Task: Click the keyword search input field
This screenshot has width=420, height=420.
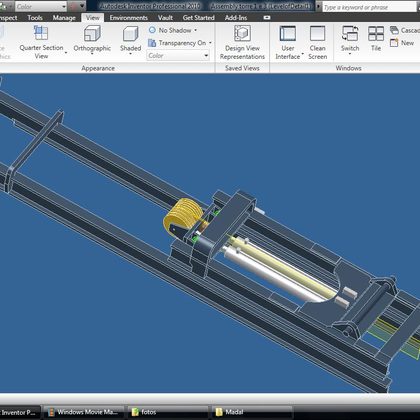Action: (369, 7)
